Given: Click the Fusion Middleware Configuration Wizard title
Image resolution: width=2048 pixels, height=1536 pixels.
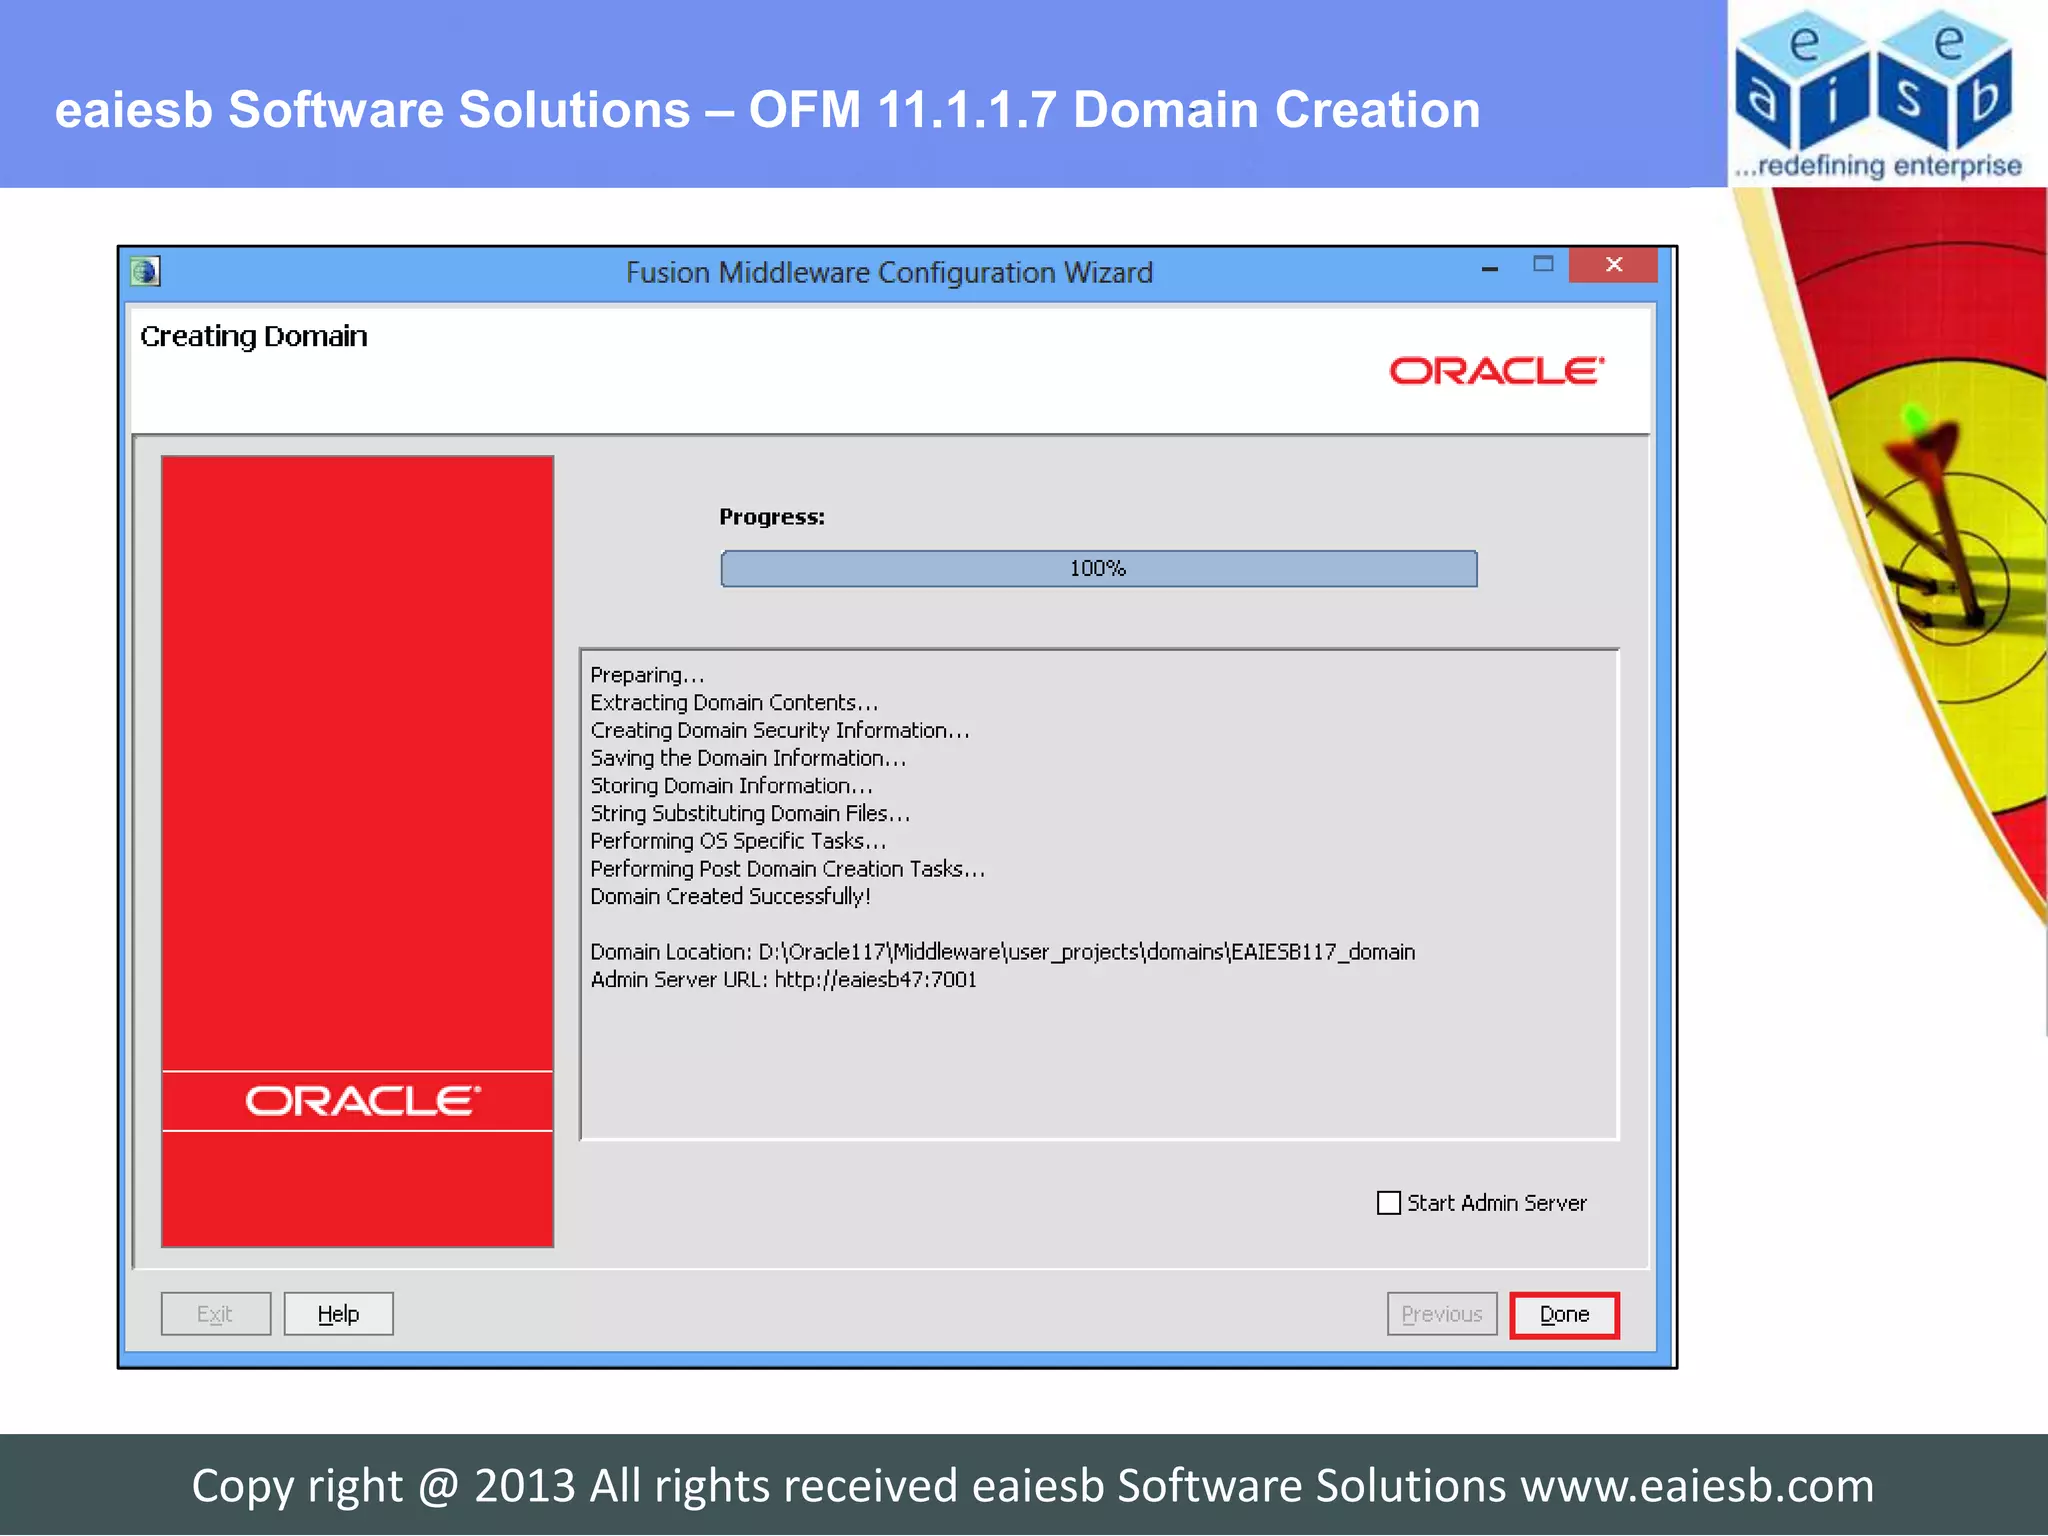Looking at the screenshot, I should (889, 273).
